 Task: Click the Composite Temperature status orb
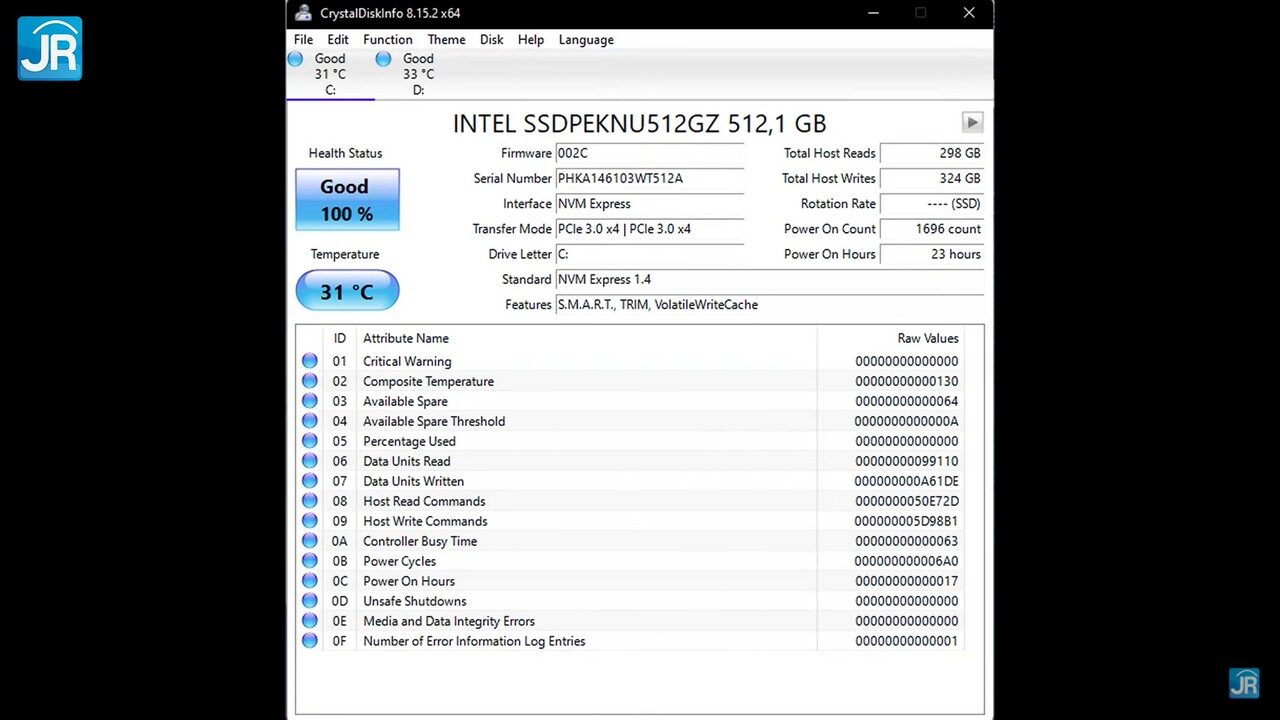tap(310, 381)
